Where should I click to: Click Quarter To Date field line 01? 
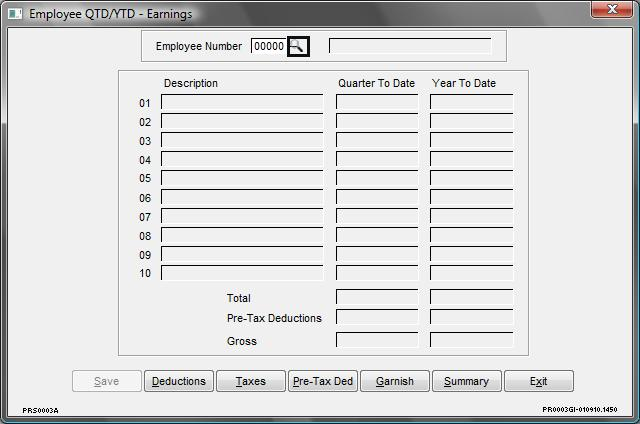(x=377, y=102)
